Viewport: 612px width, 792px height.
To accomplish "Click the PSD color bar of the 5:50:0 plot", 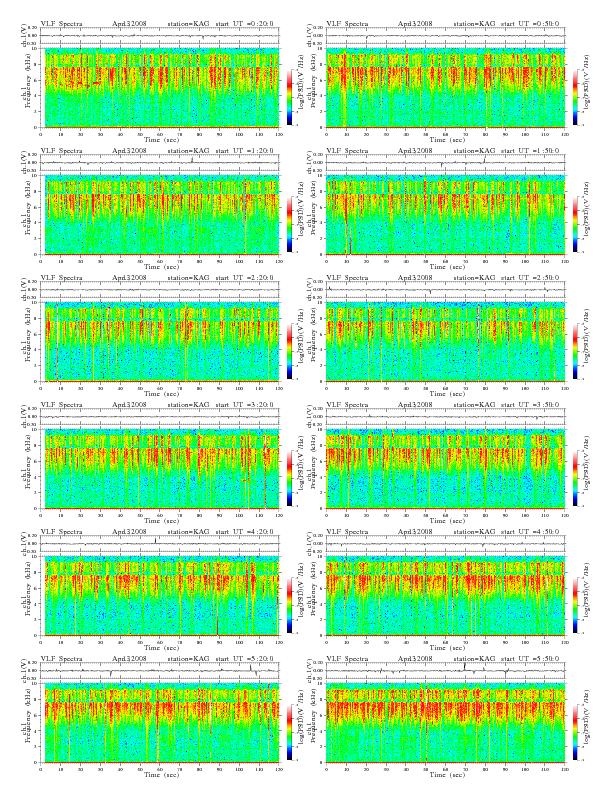I will (575, 732).
